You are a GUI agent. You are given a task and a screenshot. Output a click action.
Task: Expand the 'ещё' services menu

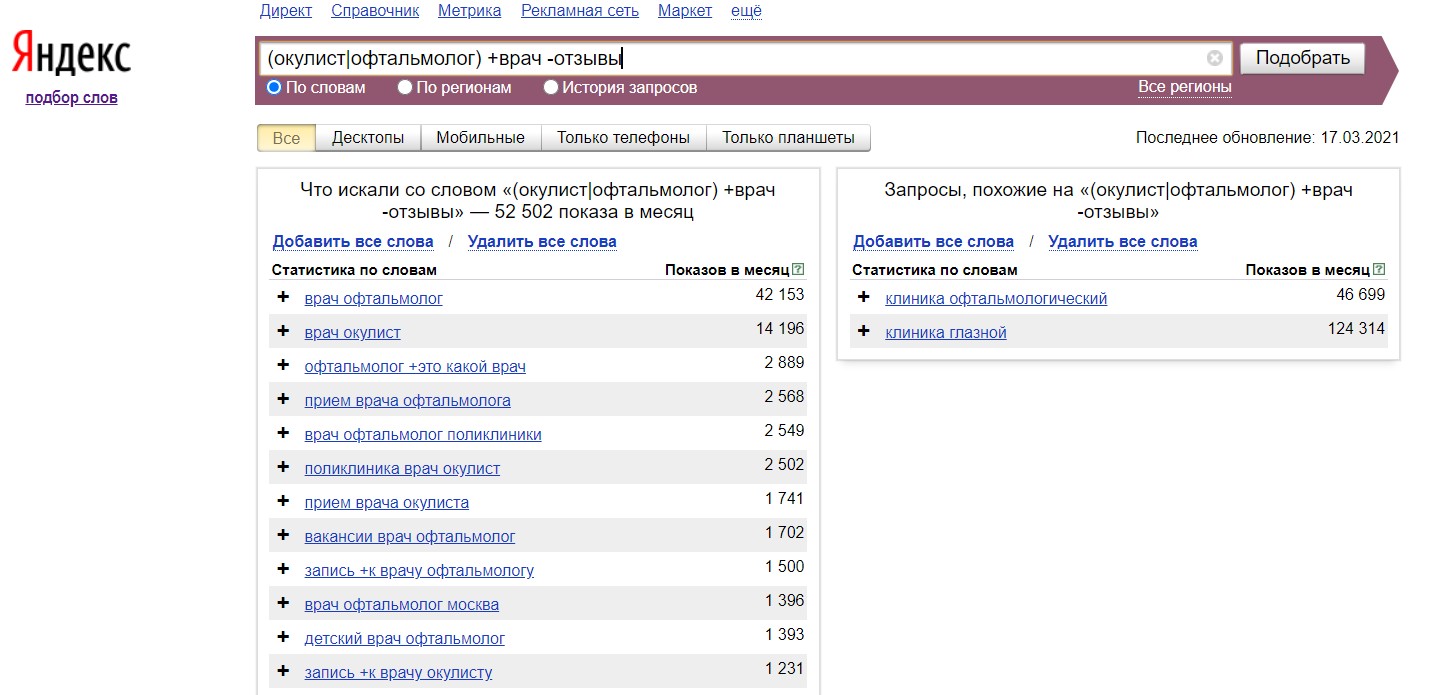click(x=746, y=11)
